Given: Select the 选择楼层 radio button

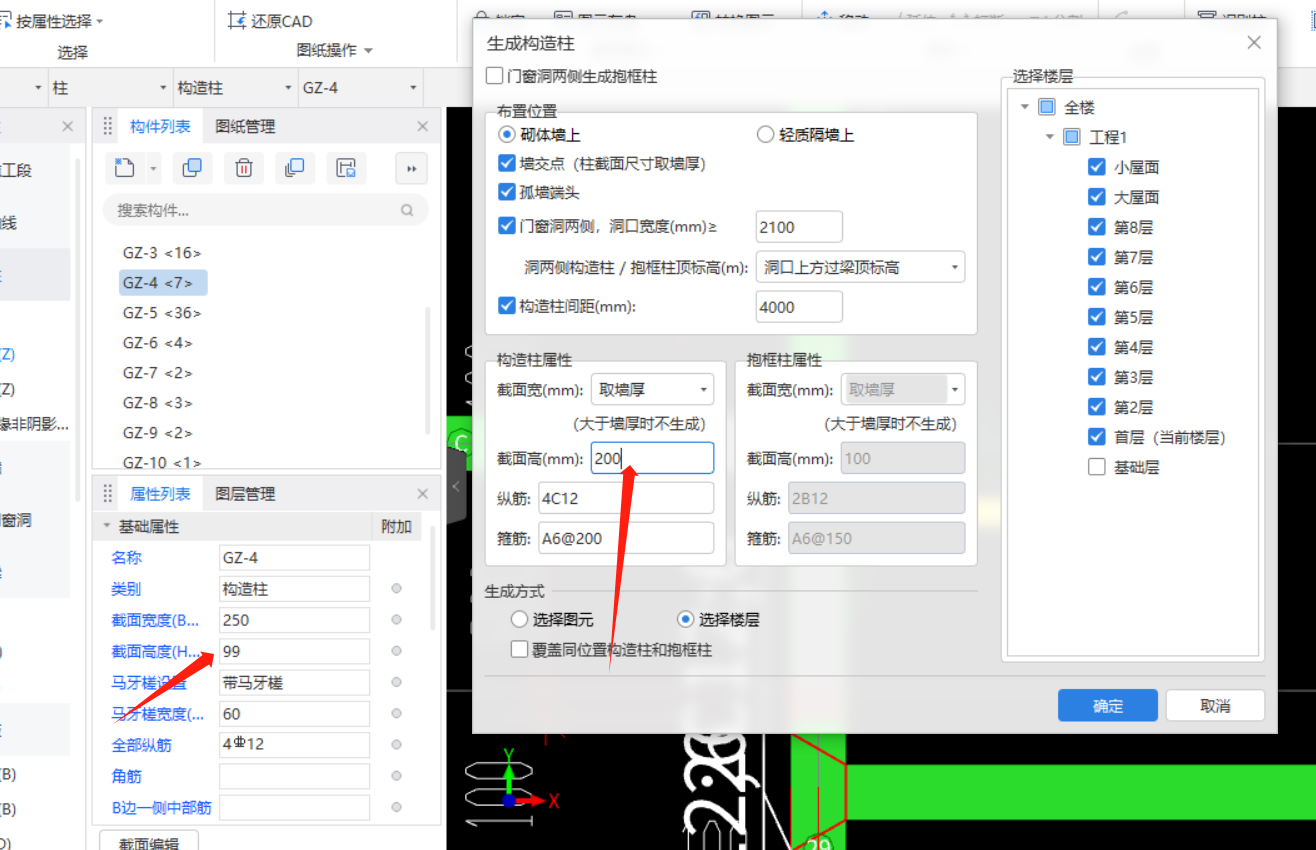Looking at the screenshot, I should [685, 619].
